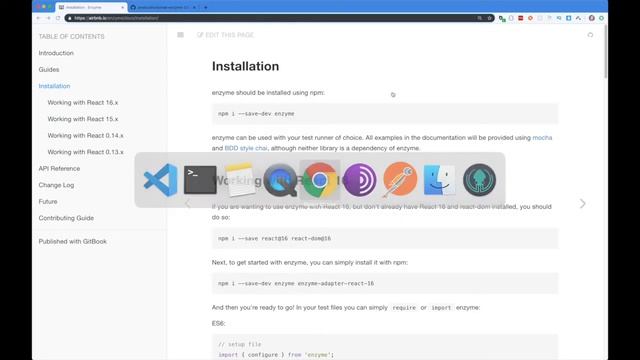Viewport: 640px width, 360px height.
Task: Click the Published with GitBook link
Action: 73,242
